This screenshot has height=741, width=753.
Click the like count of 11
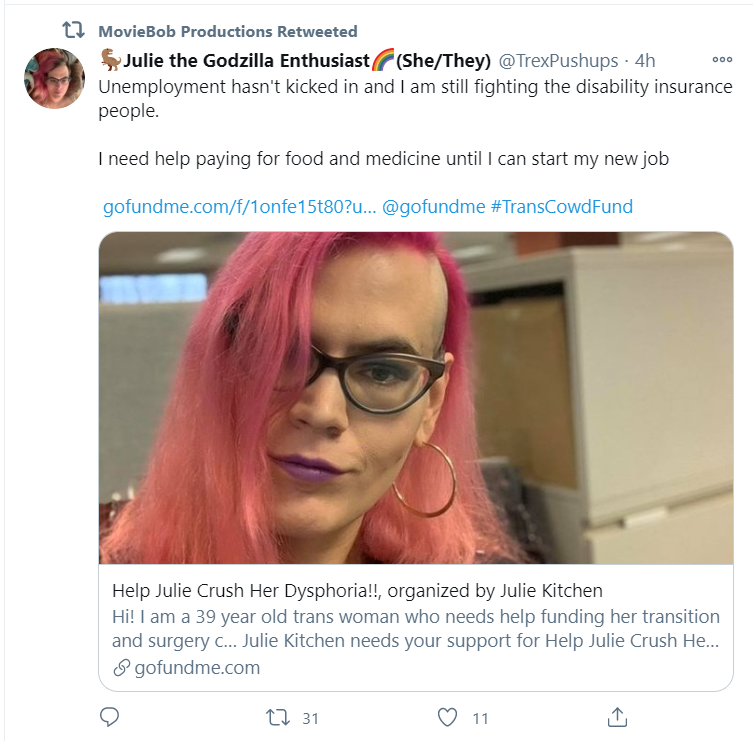pos(480,718)
